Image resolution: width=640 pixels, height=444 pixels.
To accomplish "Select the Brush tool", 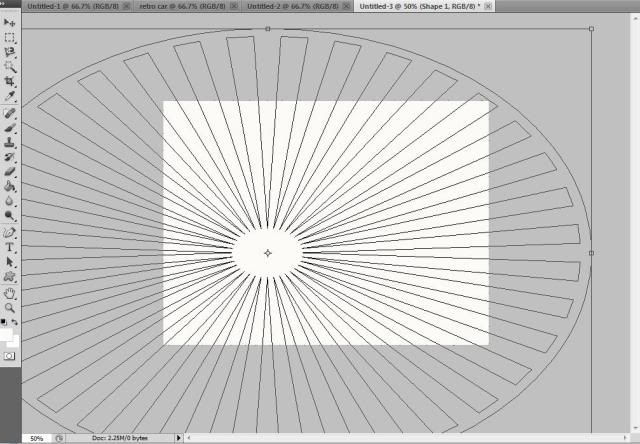I will click(x=9, y=128).
